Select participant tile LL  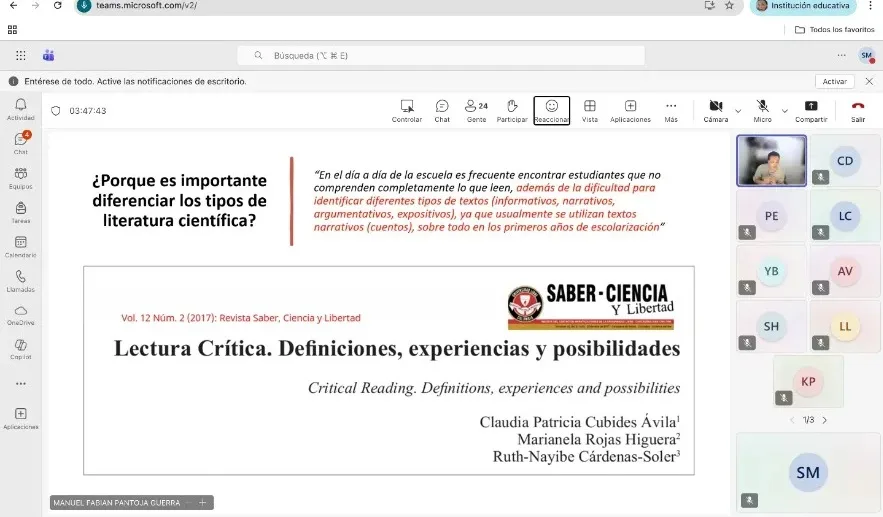(845, 326)
